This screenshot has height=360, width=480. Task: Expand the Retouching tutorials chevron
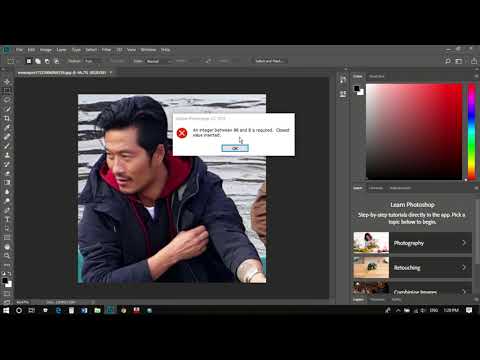tap(464, 267)
